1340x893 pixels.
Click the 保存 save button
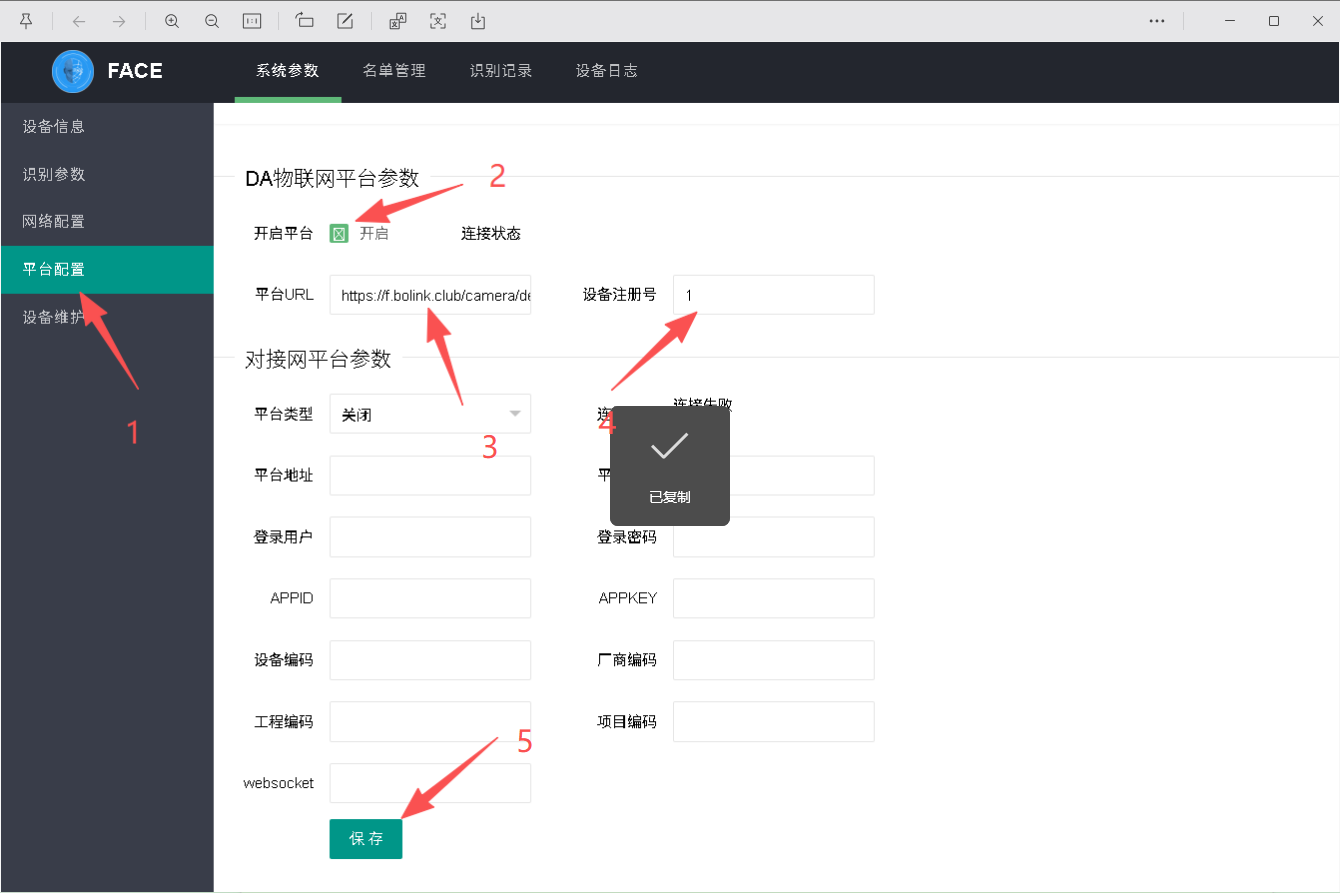tap(366, 839)
